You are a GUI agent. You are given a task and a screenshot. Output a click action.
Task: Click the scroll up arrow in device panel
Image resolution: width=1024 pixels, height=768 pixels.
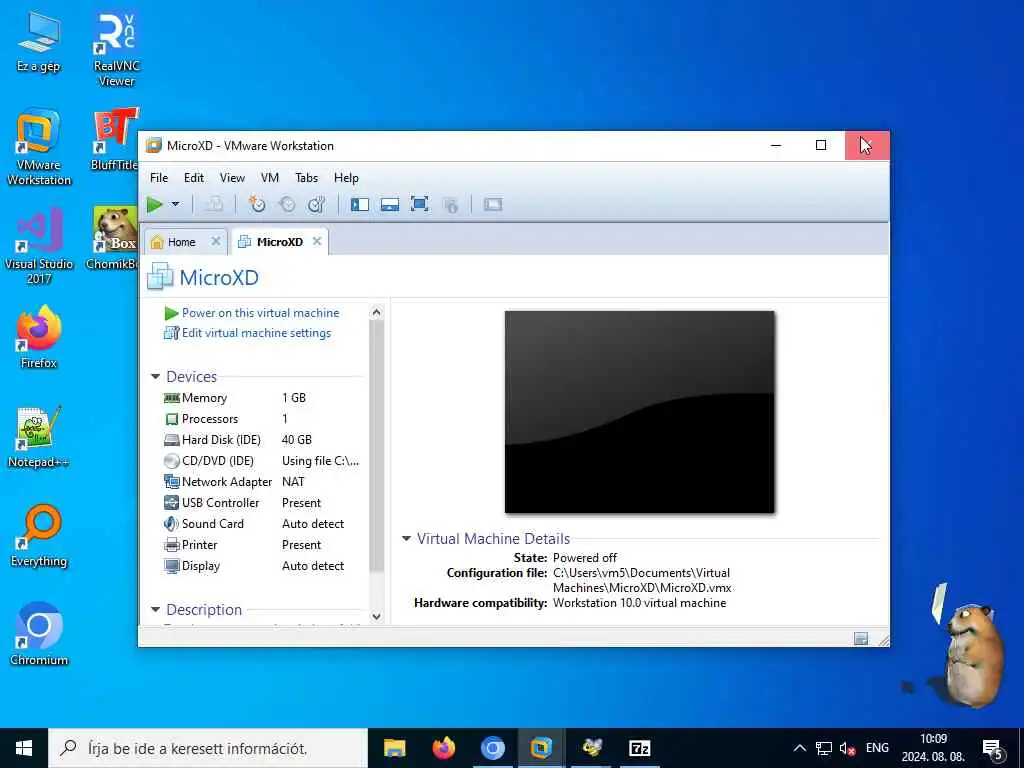(376, 313)
